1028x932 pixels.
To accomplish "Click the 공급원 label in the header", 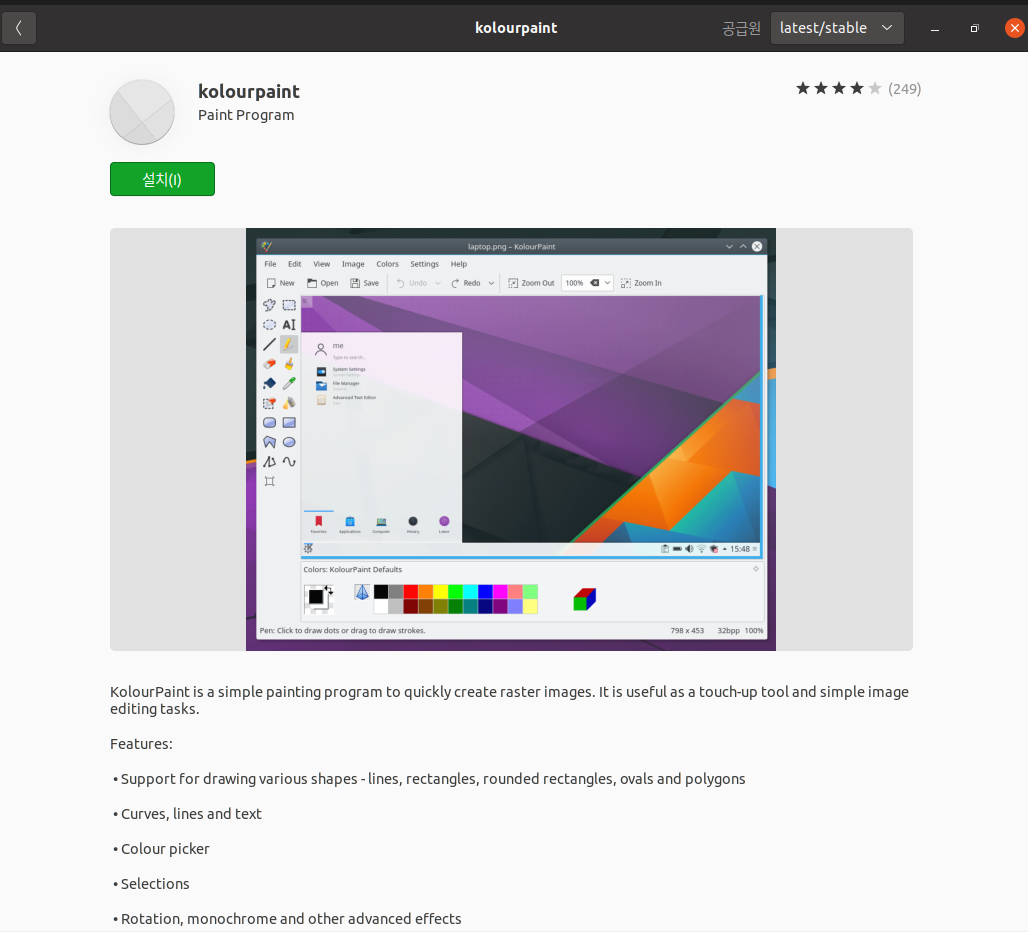I will tap(741, 28).
